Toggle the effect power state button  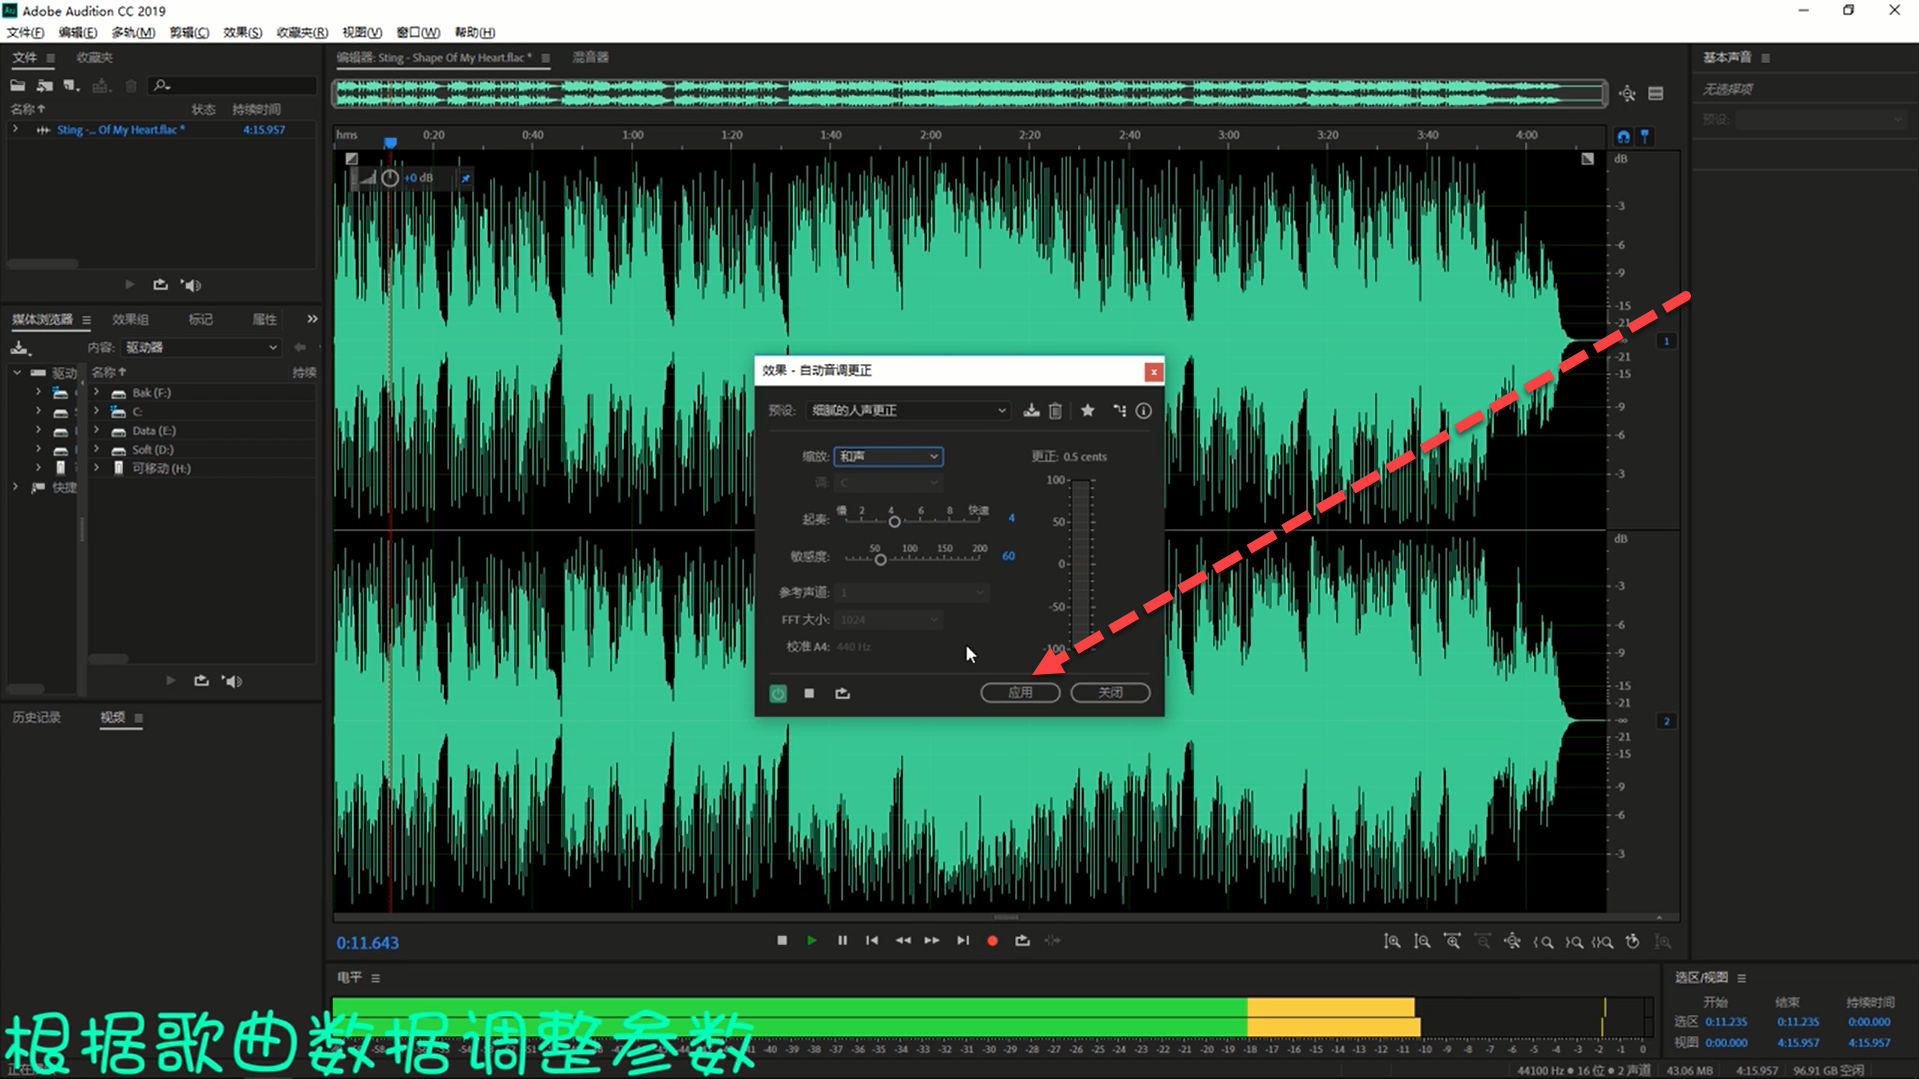(778, 693)
